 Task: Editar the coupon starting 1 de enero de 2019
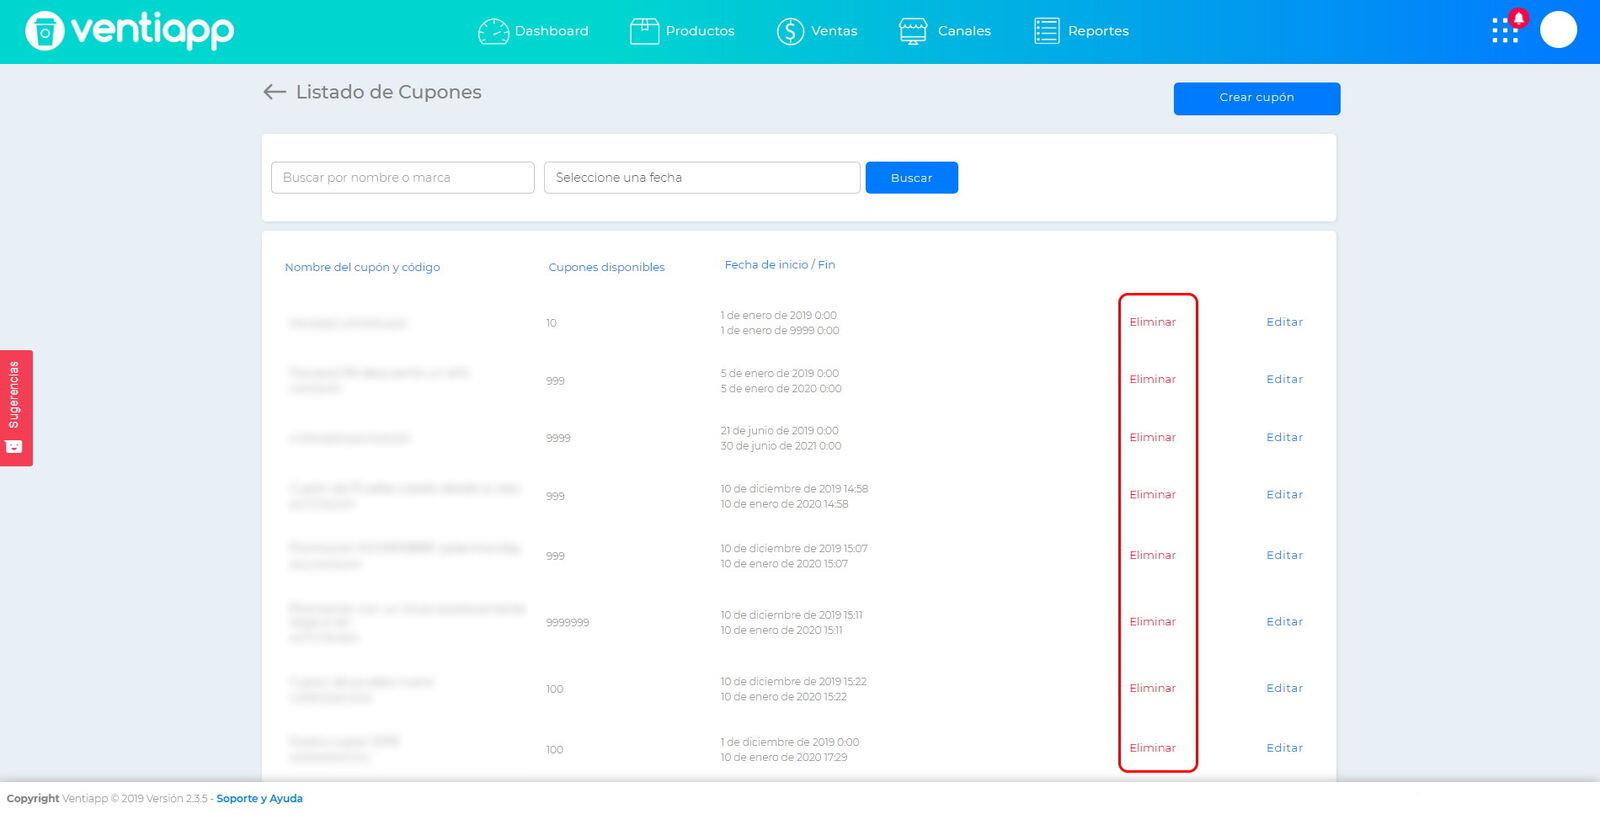click(x=1285, y=322)
